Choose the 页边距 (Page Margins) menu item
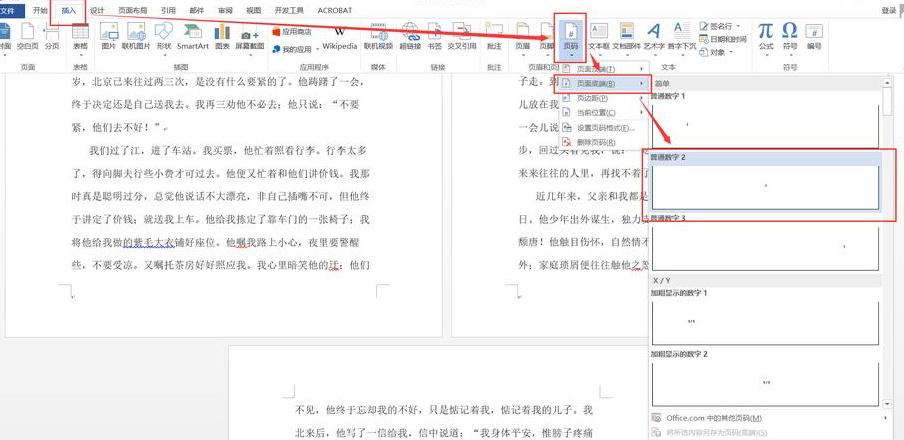Image resolution: width=904 pixels, height=440 pixels. [604, 98]
